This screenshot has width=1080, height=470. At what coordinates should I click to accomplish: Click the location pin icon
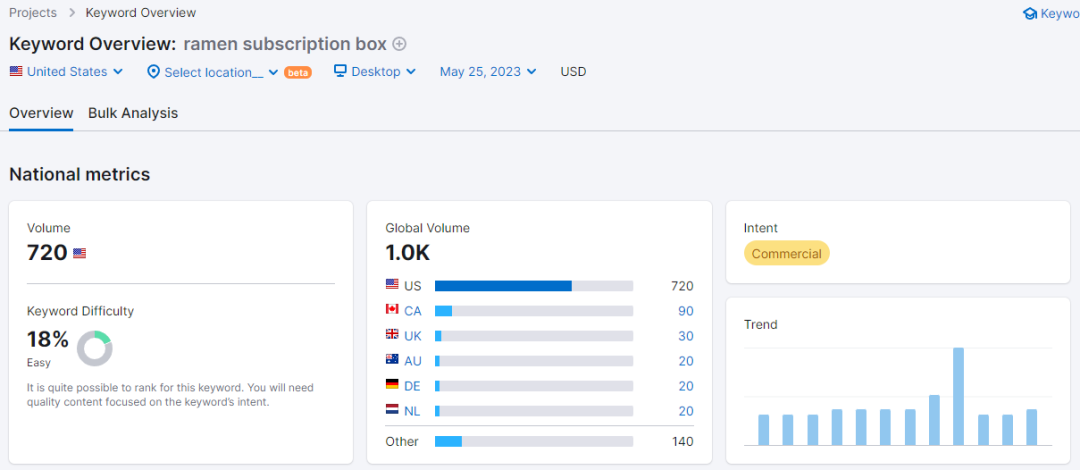(x=153, y=72)
